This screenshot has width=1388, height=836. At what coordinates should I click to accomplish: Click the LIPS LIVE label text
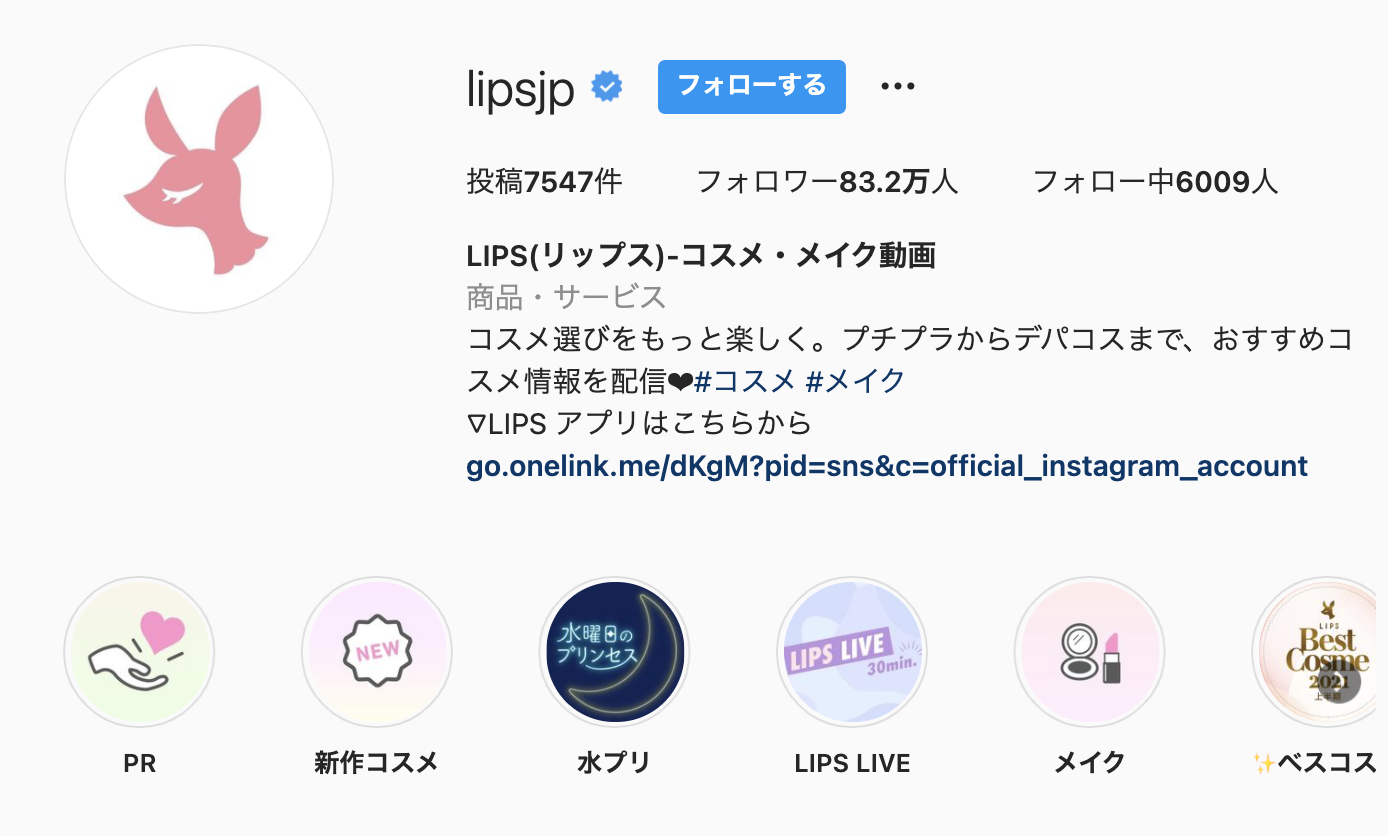click(852, 764)
